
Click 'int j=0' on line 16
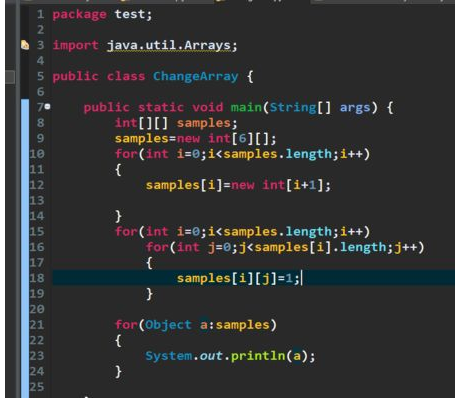pos(204,247)
